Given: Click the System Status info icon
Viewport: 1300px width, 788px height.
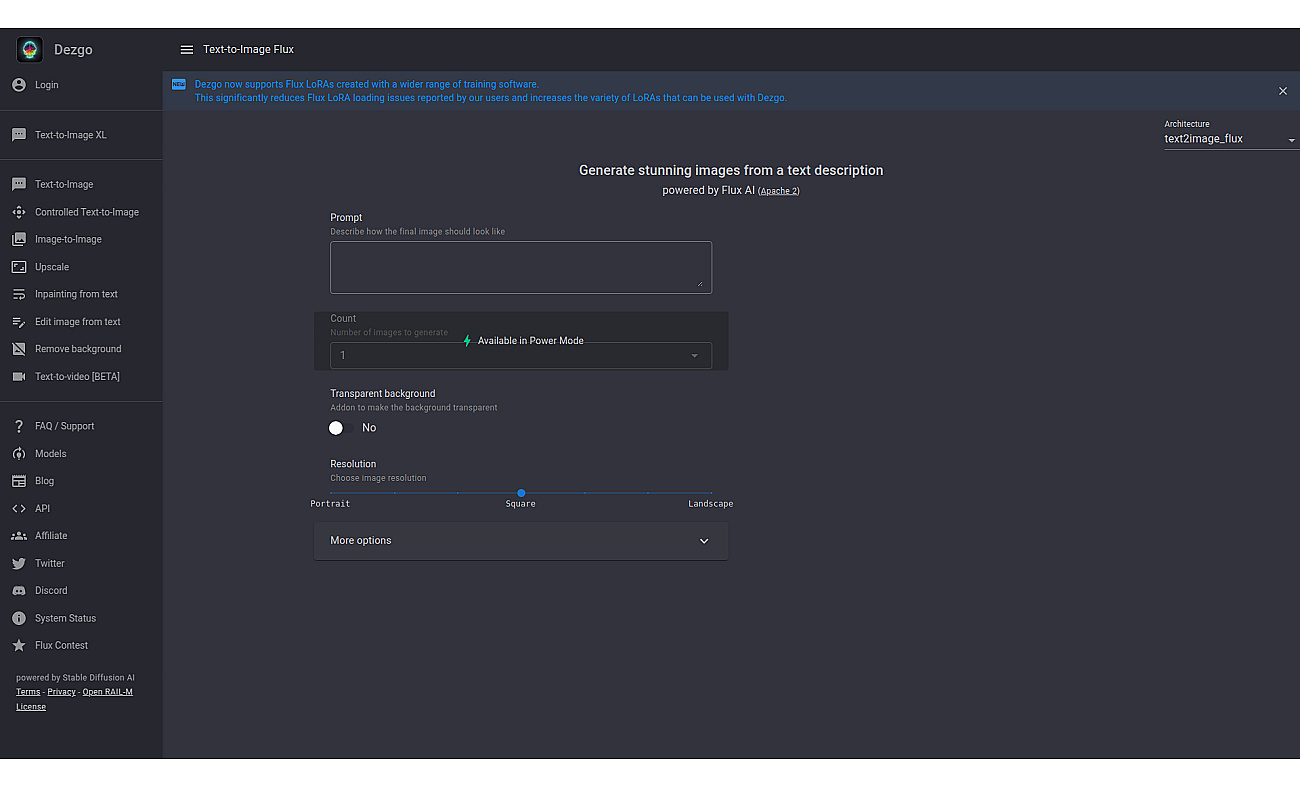Looking at the screenshot, I should [19, 618].
